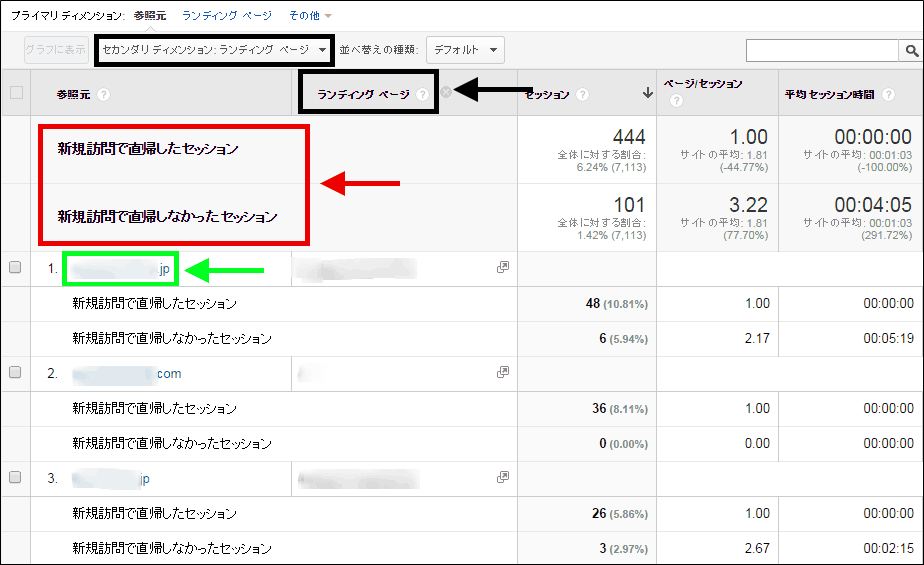
Task: Select 参照元 as primary dimension
Action: pos(151,16)
